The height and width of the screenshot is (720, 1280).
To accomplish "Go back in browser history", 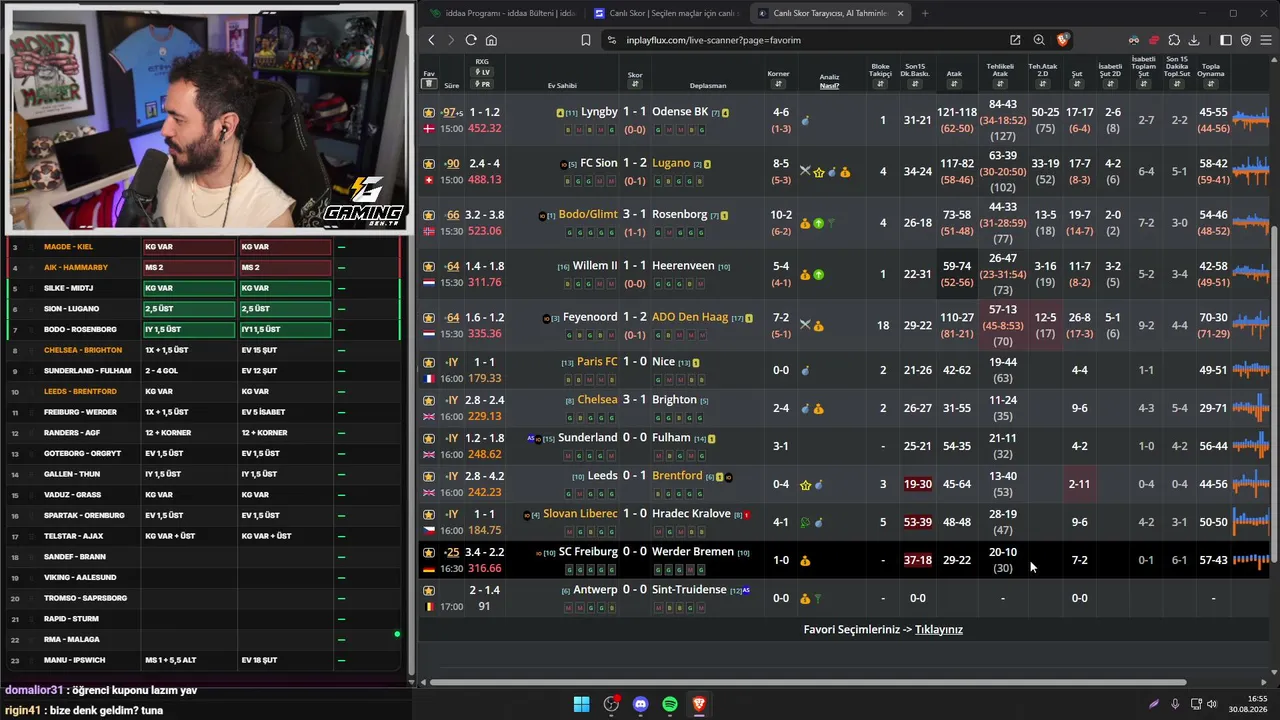I will [x=431, y=40].
